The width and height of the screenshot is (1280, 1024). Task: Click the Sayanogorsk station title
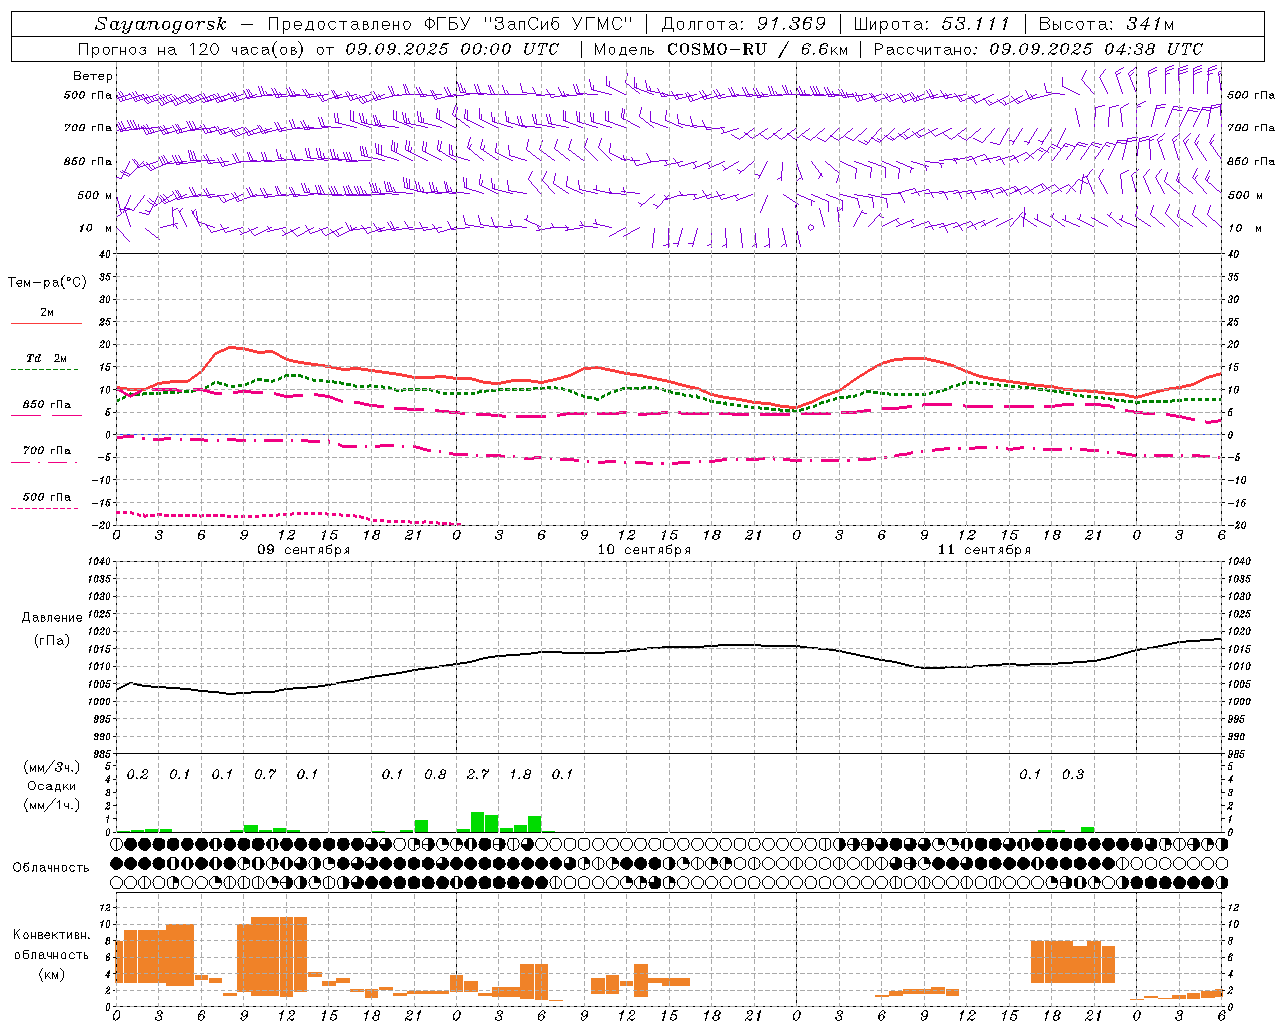point(161,25)
